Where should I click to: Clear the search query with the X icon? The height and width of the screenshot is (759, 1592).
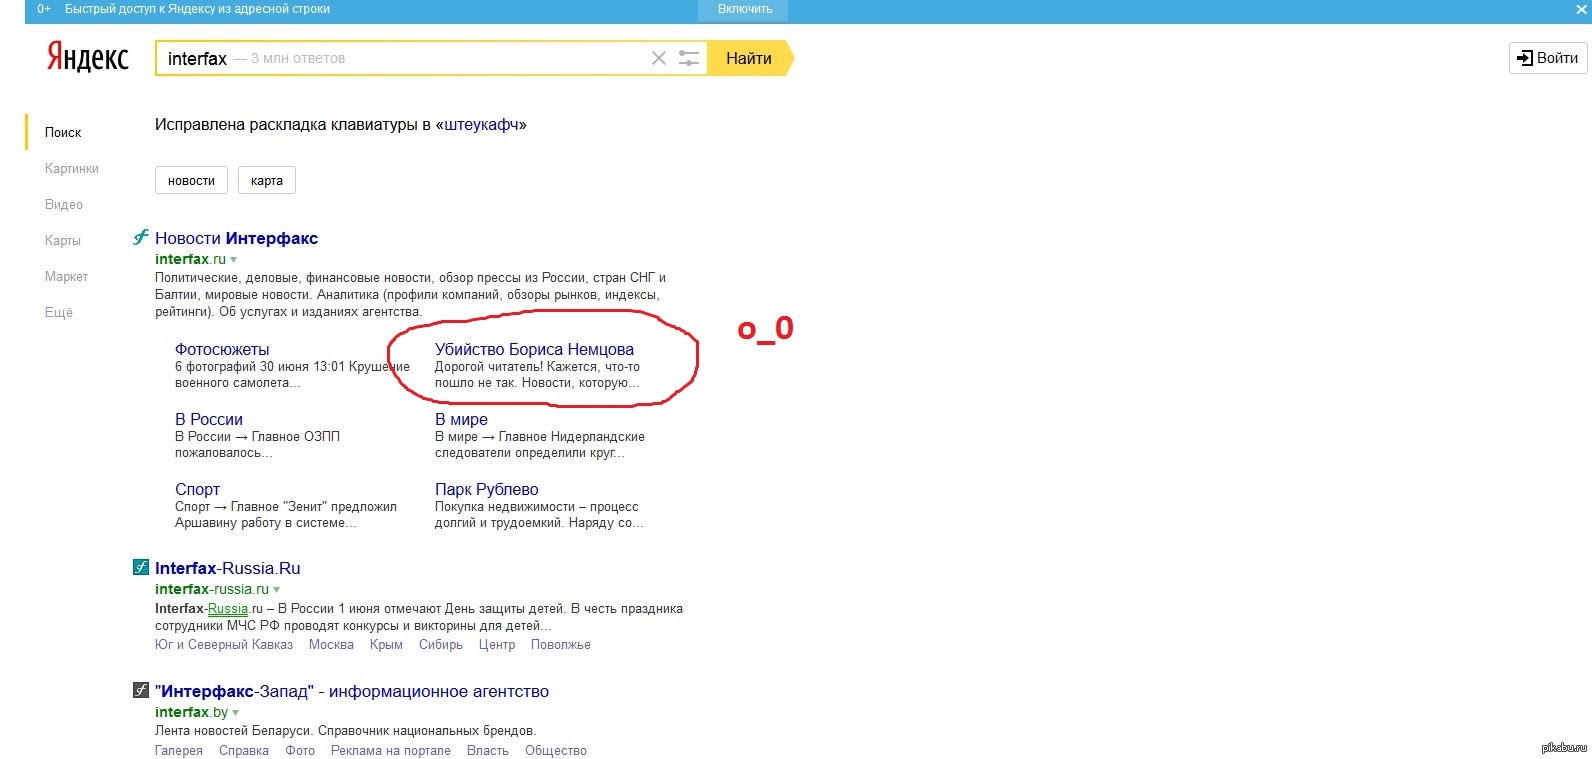tap(659, 58)
